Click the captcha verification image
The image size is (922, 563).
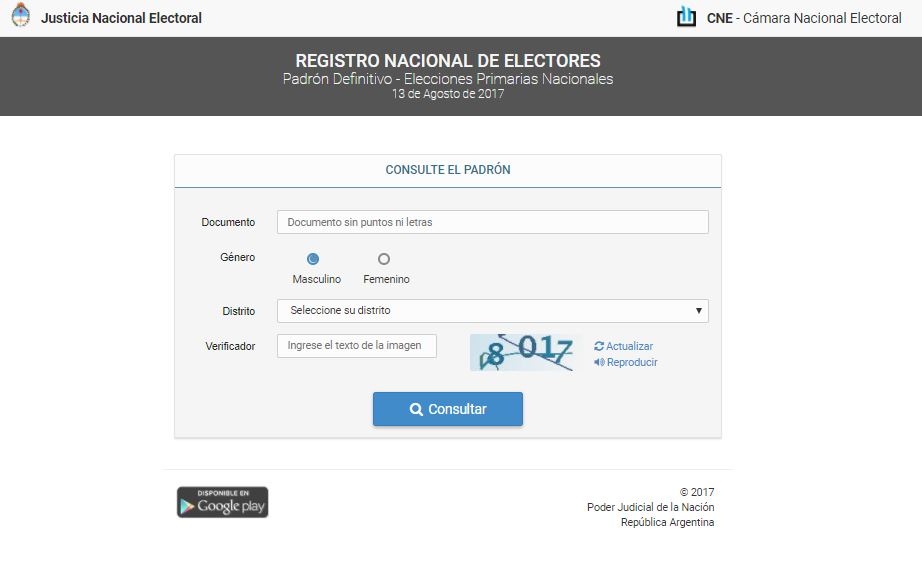(526, 352)
